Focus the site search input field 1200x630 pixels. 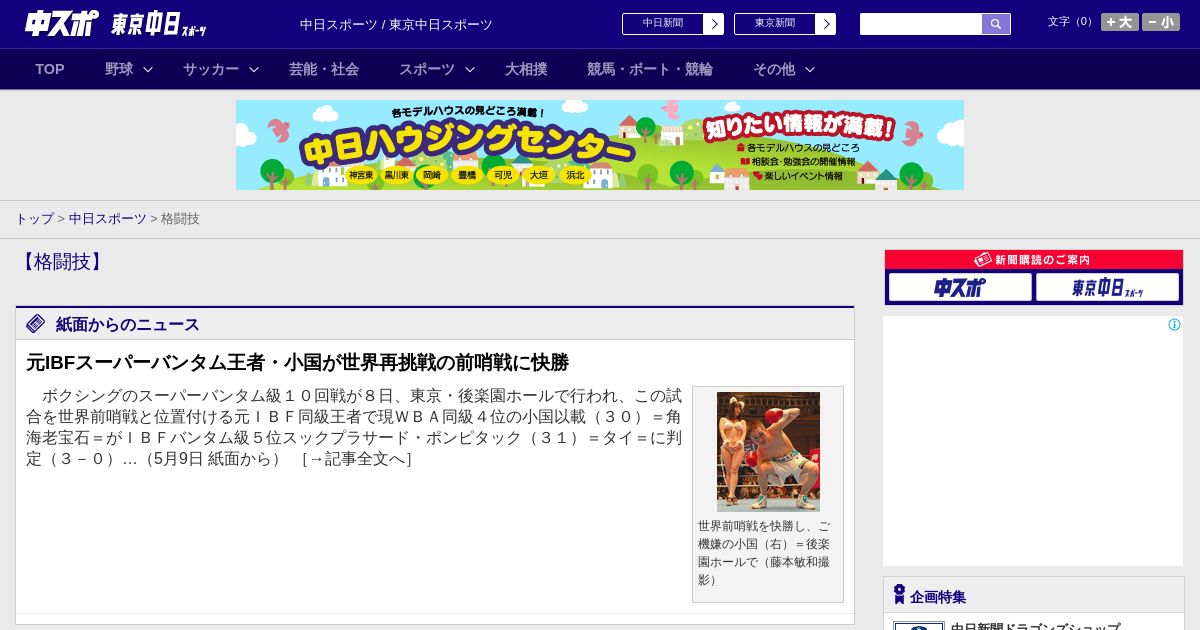[921, 24]
